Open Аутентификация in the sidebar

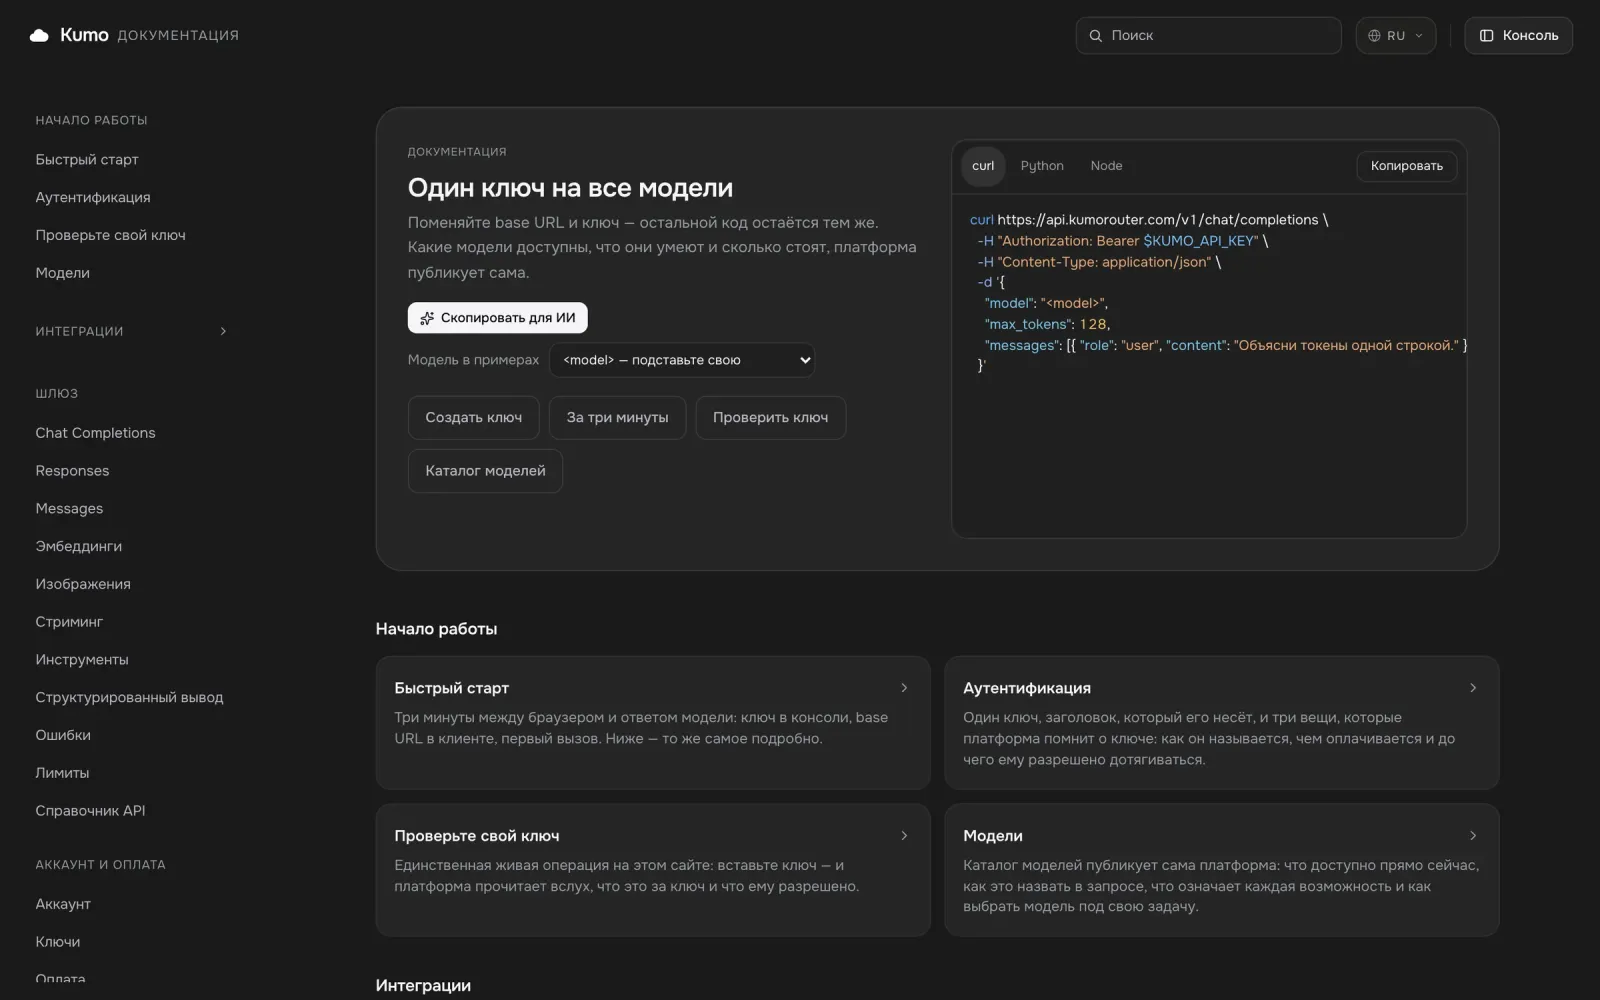[x=93, y=198]
